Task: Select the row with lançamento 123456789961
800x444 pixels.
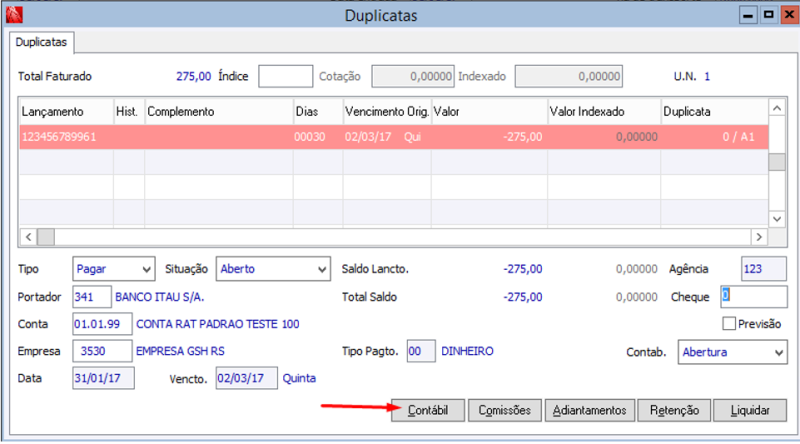Action: tap(394, 137)
